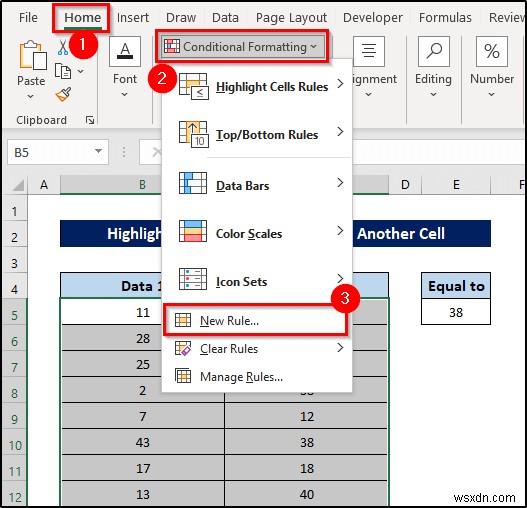Select Manage Rules... menu entry
Viewport: 527px width, 508px height.
(x=257, y=376)
